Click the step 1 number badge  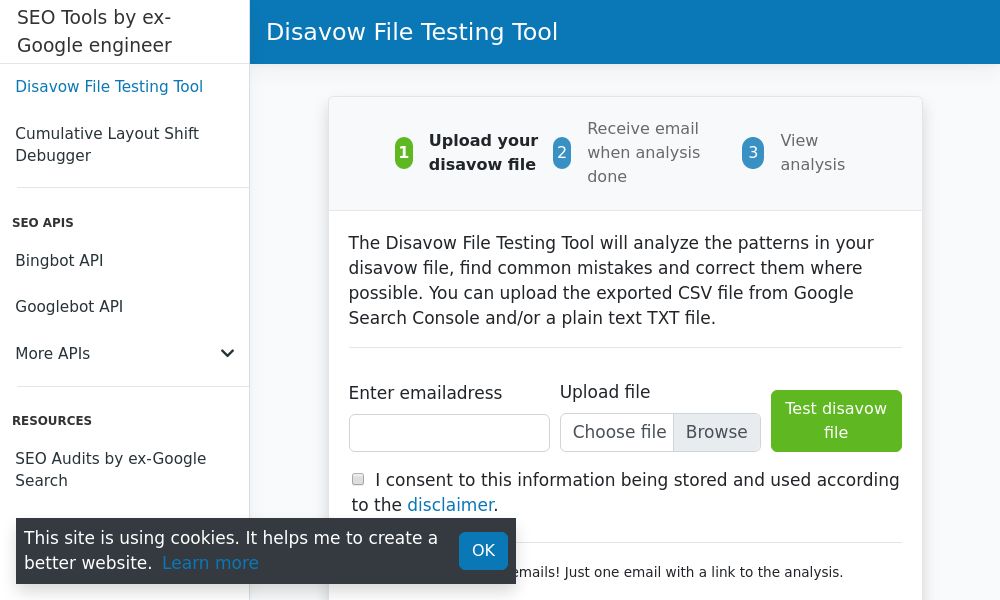pos(404,152)
